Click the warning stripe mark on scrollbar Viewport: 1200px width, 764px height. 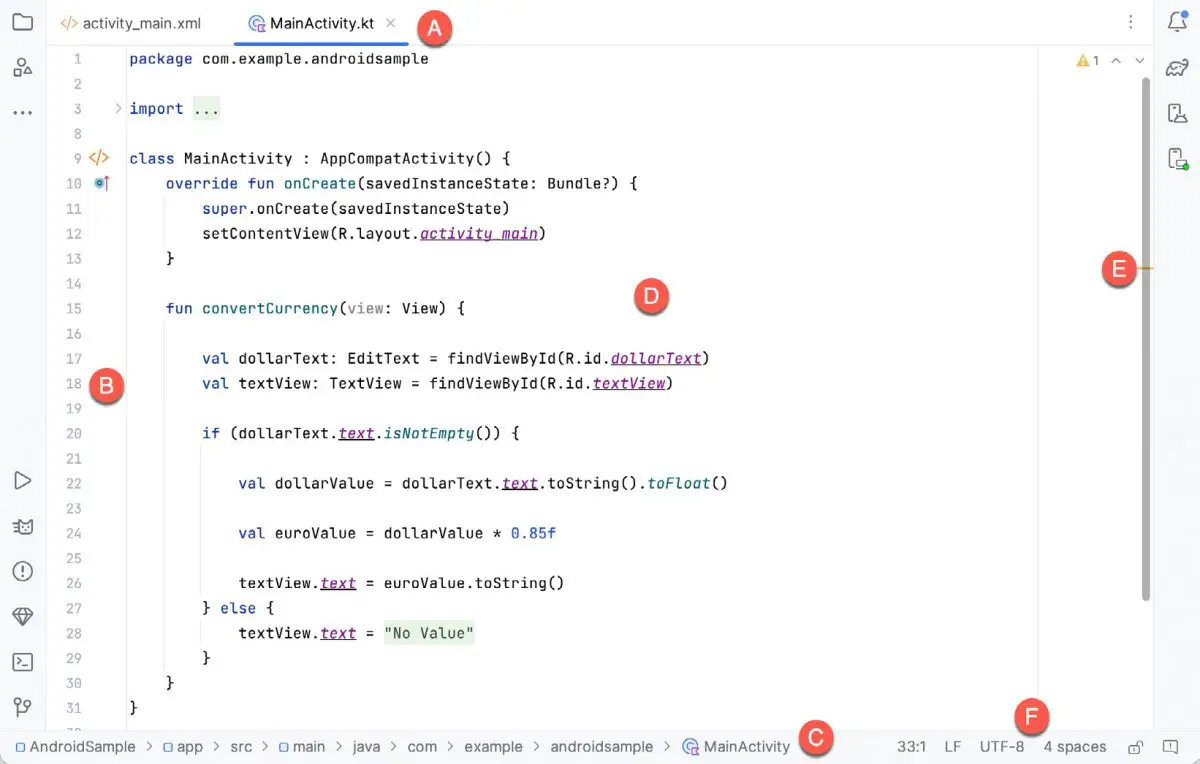click(1146, 268)
